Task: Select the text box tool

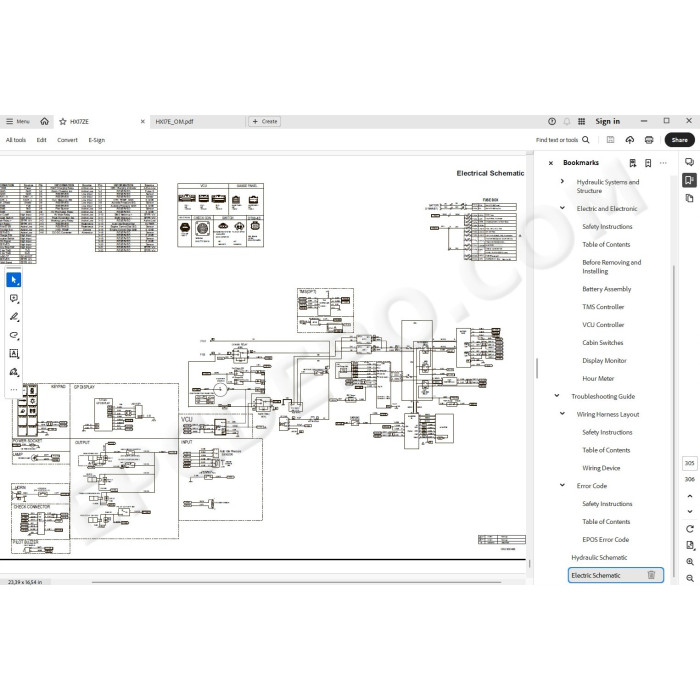Action: 14,354
